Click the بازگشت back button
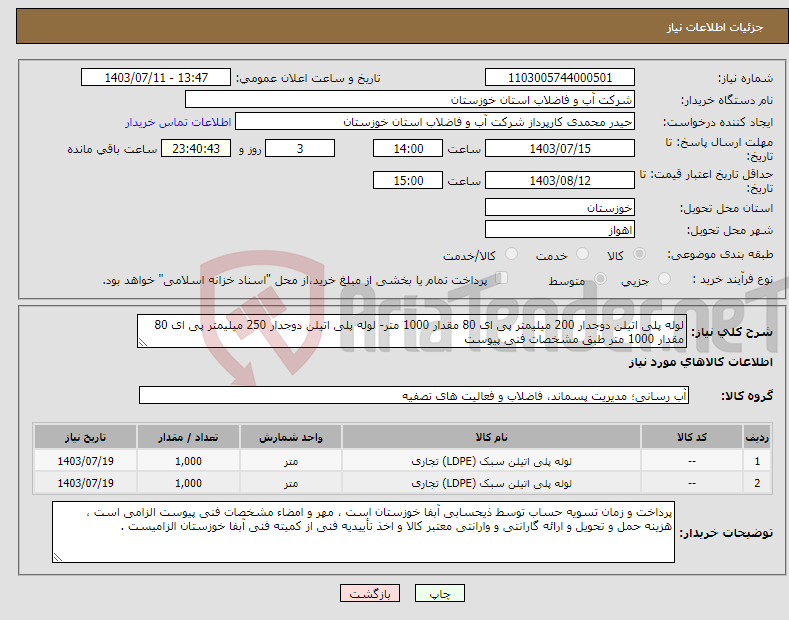The image size is (789, 620). tap(370, 593)
